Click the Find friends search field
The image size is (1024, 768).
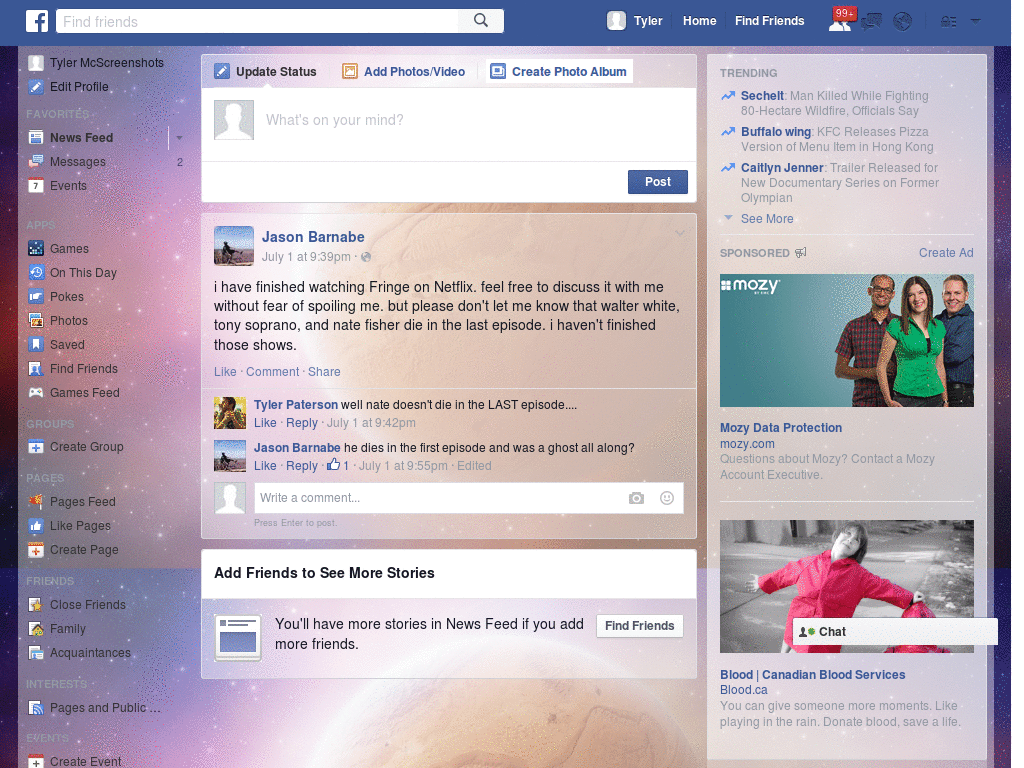click(x=257, y=22)
